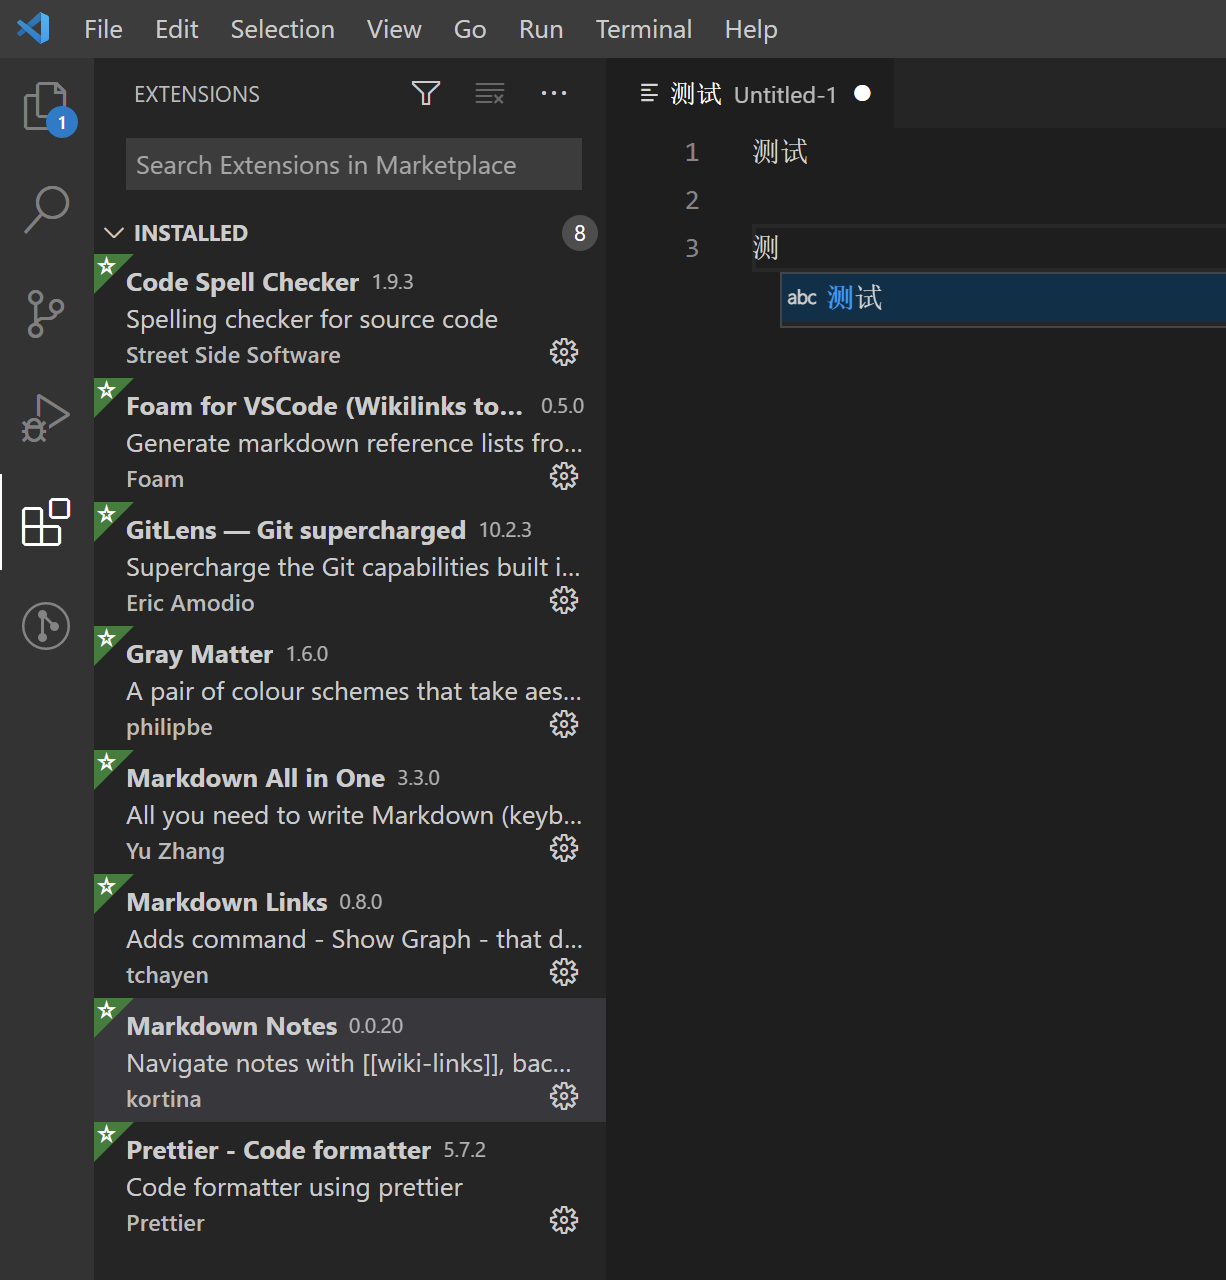
Task: Open the Run menu
Action: click(541, 29)
